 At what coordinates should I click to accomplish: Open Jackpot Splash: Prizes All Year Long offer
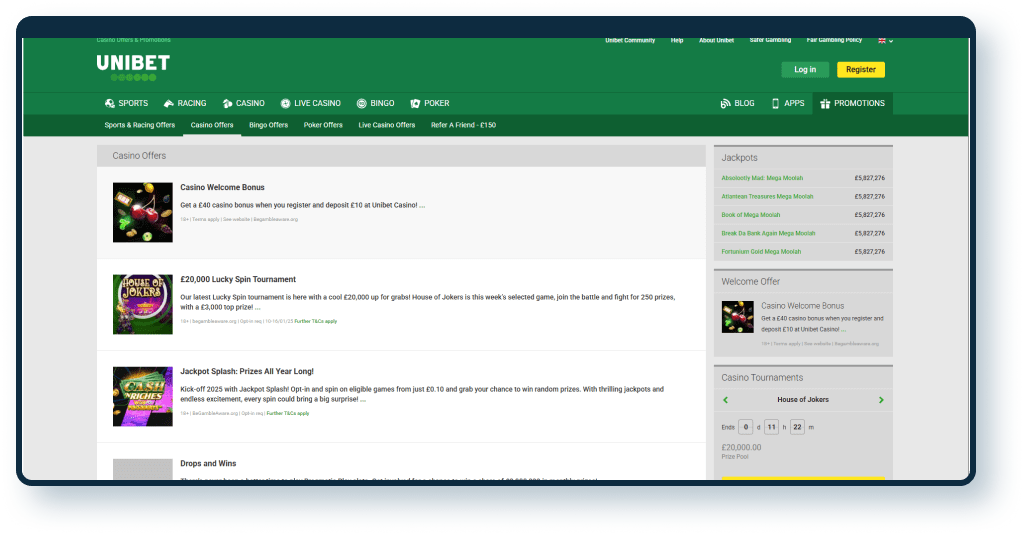tap(247, 371)
